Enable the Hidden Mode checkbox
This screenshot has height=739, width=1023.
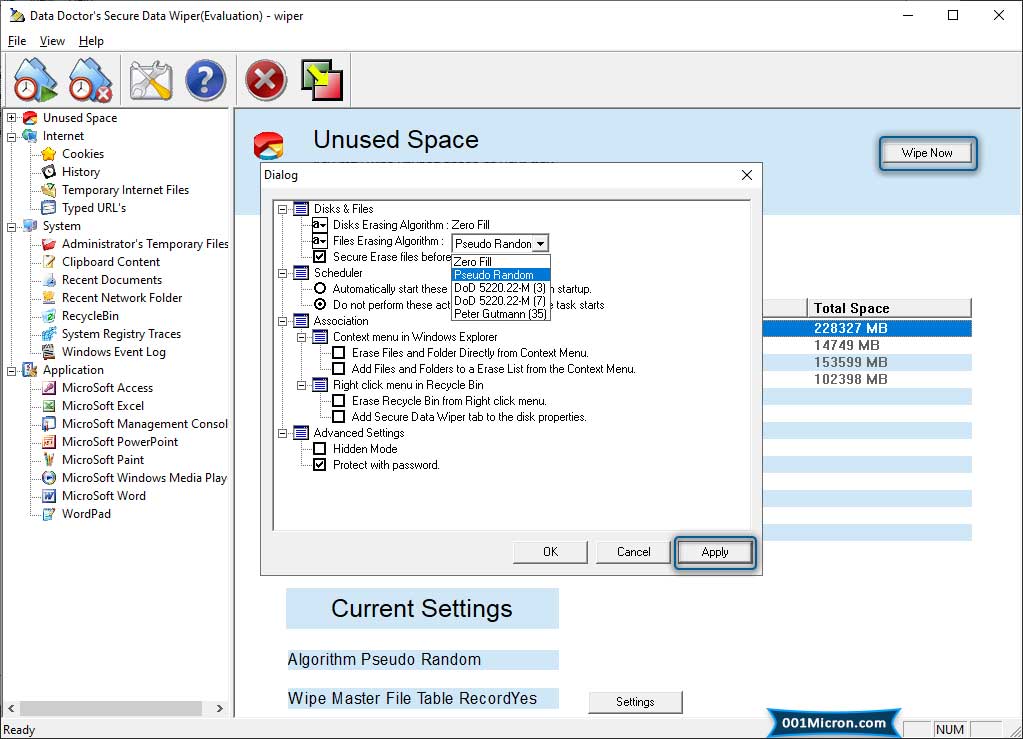click(x=320, y=449)
